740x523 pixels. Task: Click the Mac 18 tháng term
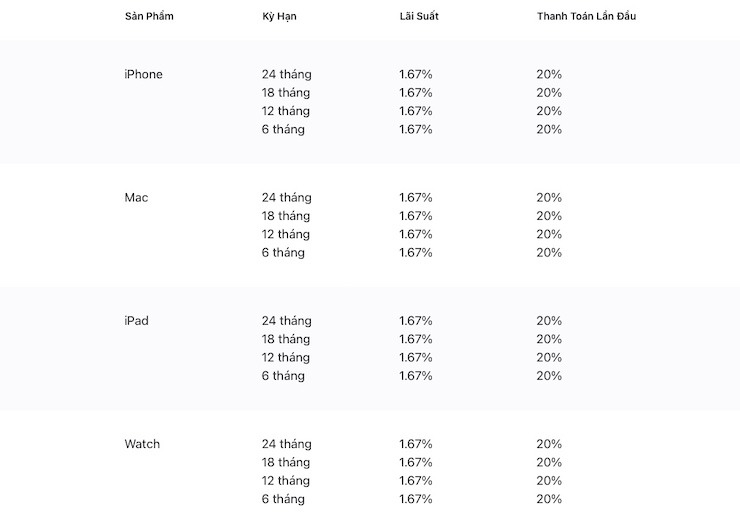[x=286, y=216]
